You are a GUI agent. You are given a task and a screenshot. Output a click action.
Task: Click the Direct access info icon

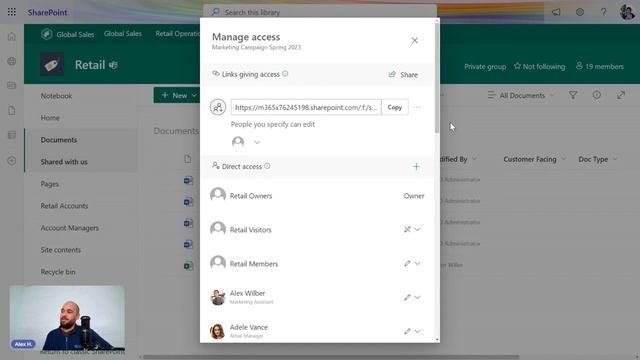pos(267,166)
